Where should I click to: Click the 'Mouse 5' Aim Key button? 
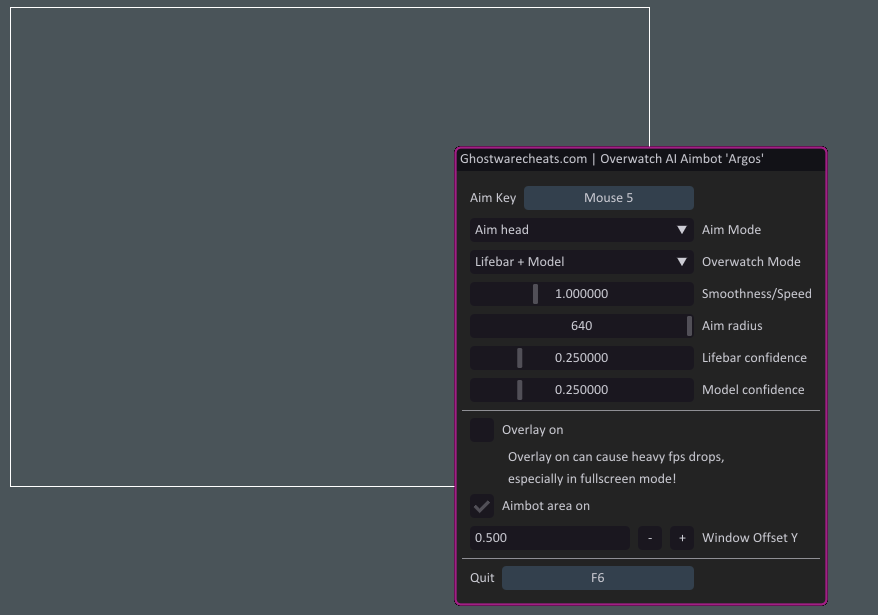click(608, 198)
